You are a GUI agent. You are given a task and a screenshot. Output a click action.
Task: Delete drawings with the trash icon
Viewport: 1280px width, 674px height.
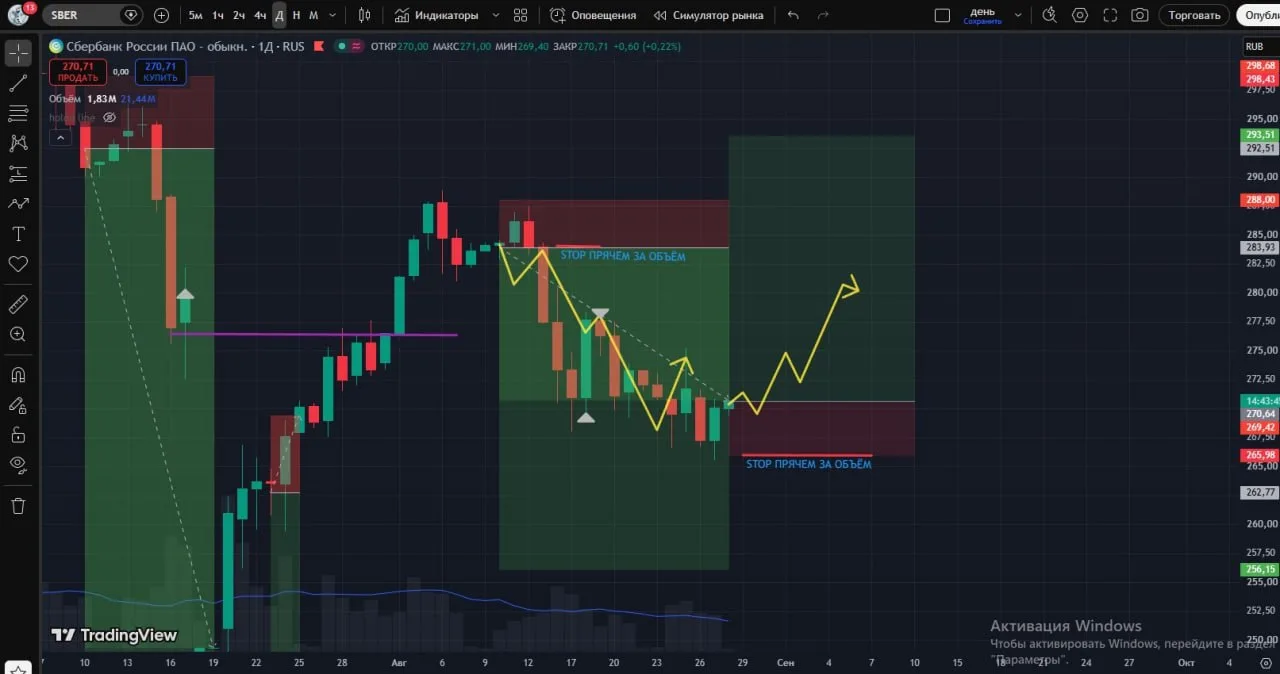(x=18, y=506)
